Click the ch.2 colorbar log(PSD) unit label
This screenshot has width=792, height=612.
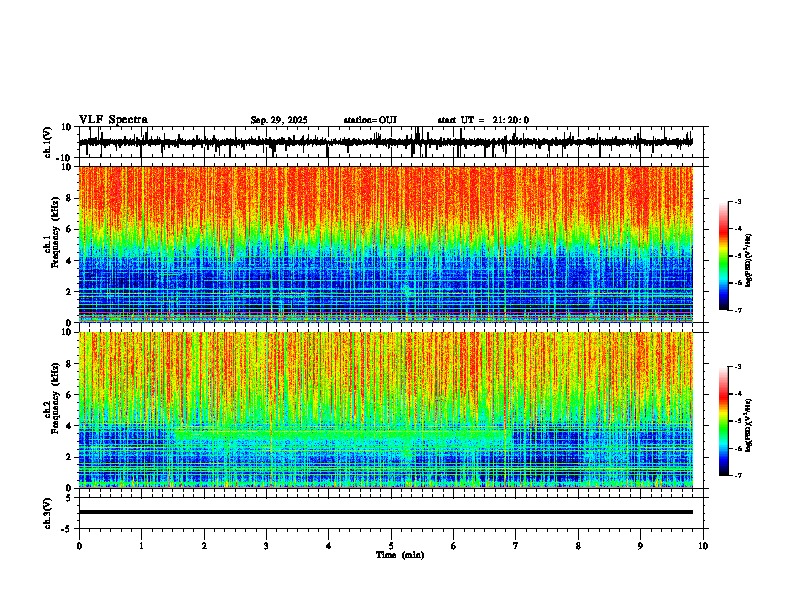749,425
